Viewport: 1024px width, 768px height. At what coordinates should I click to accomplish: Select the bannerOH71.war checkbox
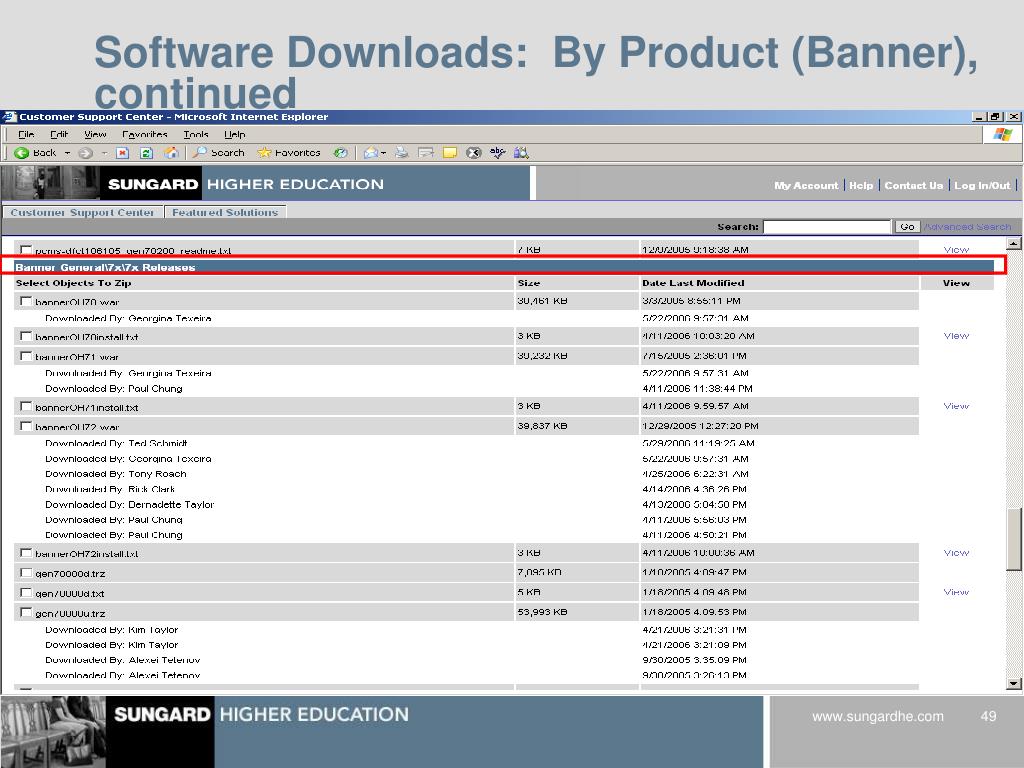click(x=26, y=356)
